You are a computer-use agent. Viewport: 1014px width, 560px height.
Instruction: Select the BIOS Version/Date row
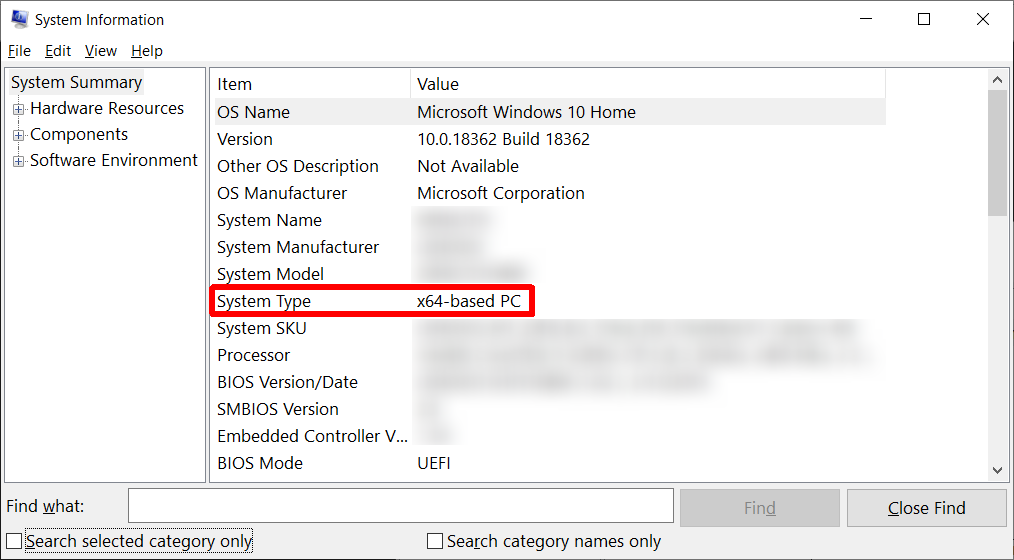[x=550, y=382]
